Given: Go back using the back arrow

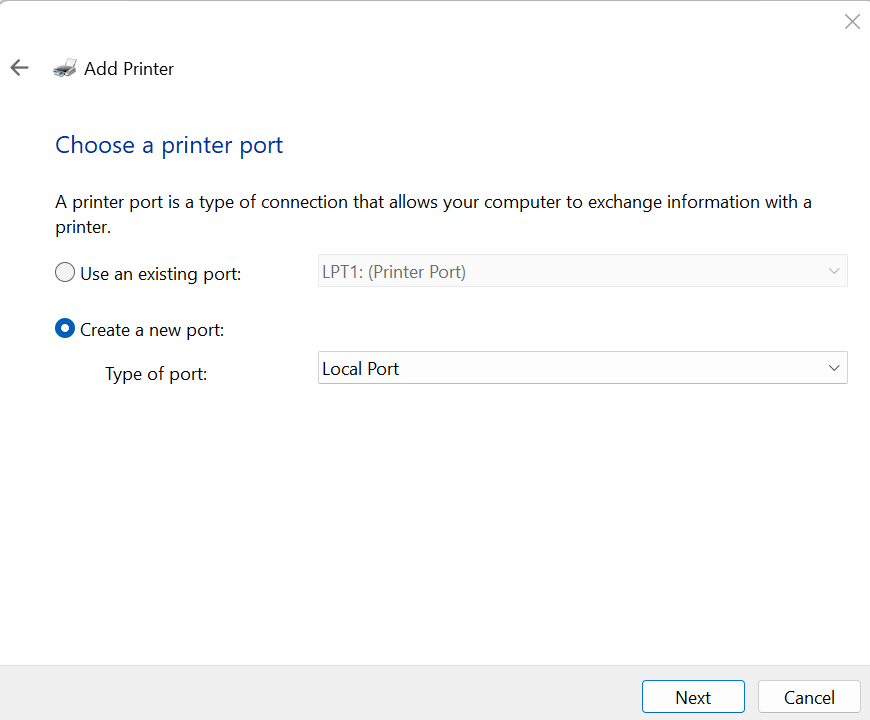Looking at the screenshot, I should [x=19, y=68].
